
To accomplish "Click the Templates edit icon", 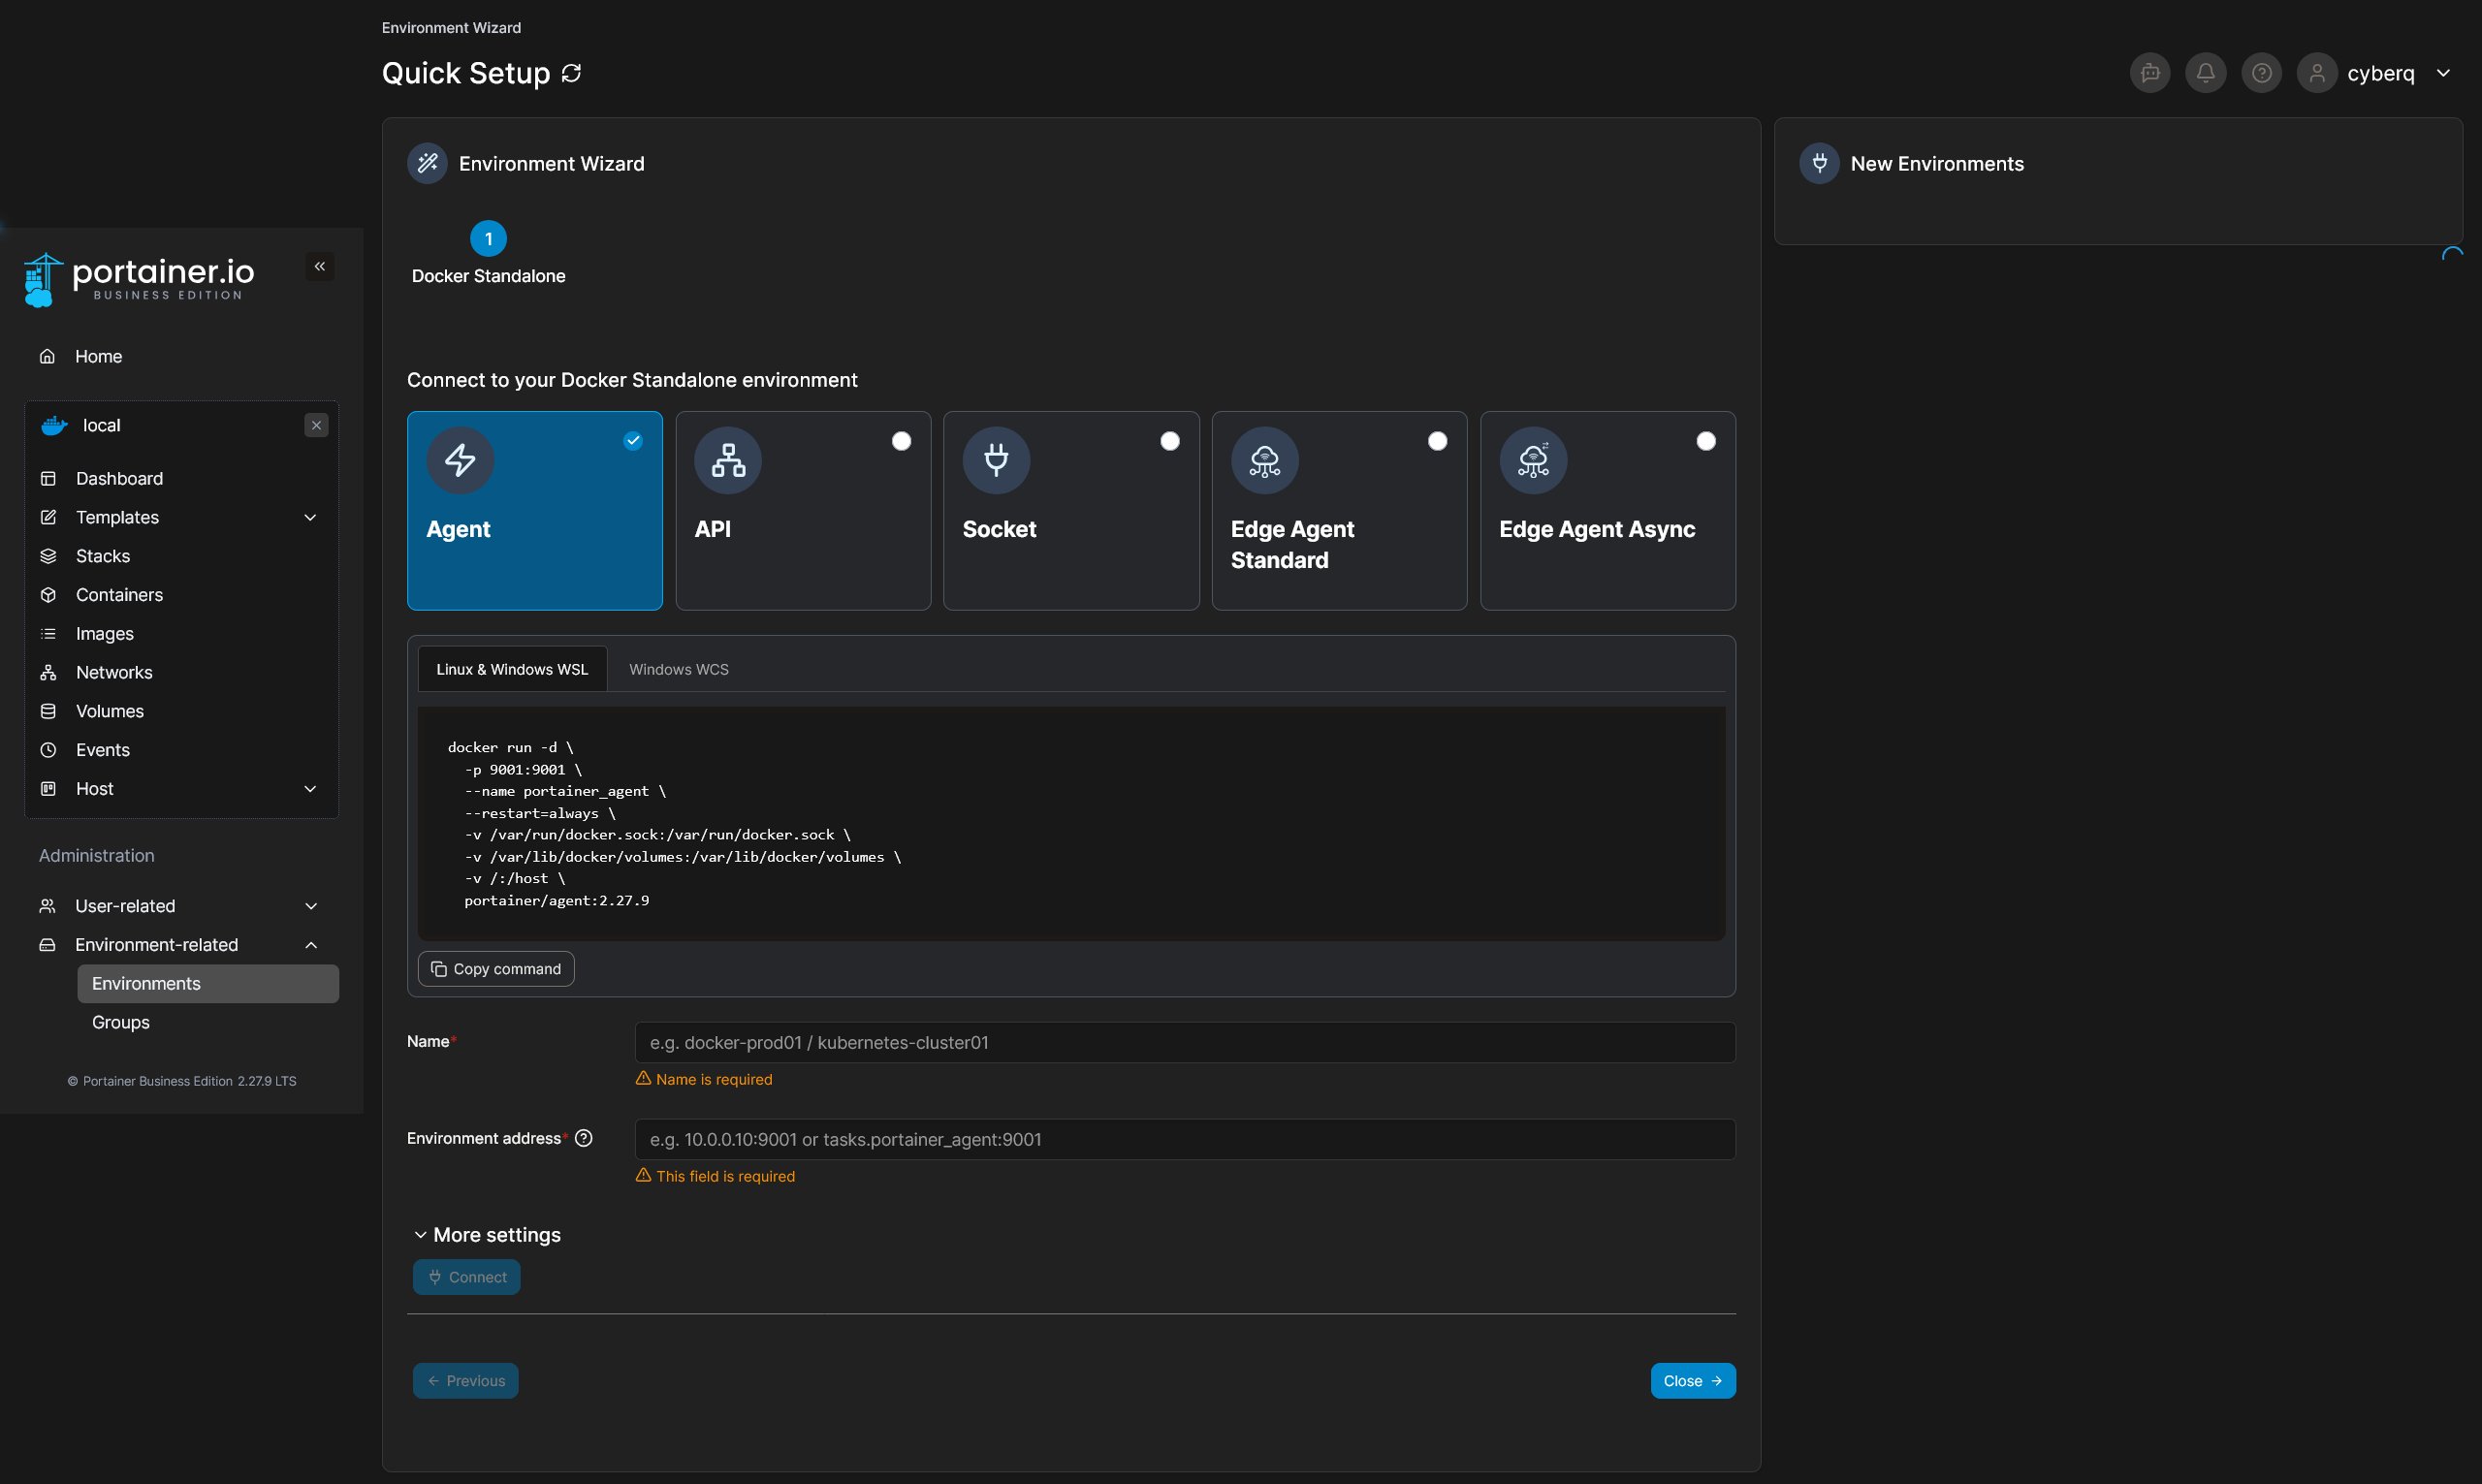I will [x=48, y=517].
